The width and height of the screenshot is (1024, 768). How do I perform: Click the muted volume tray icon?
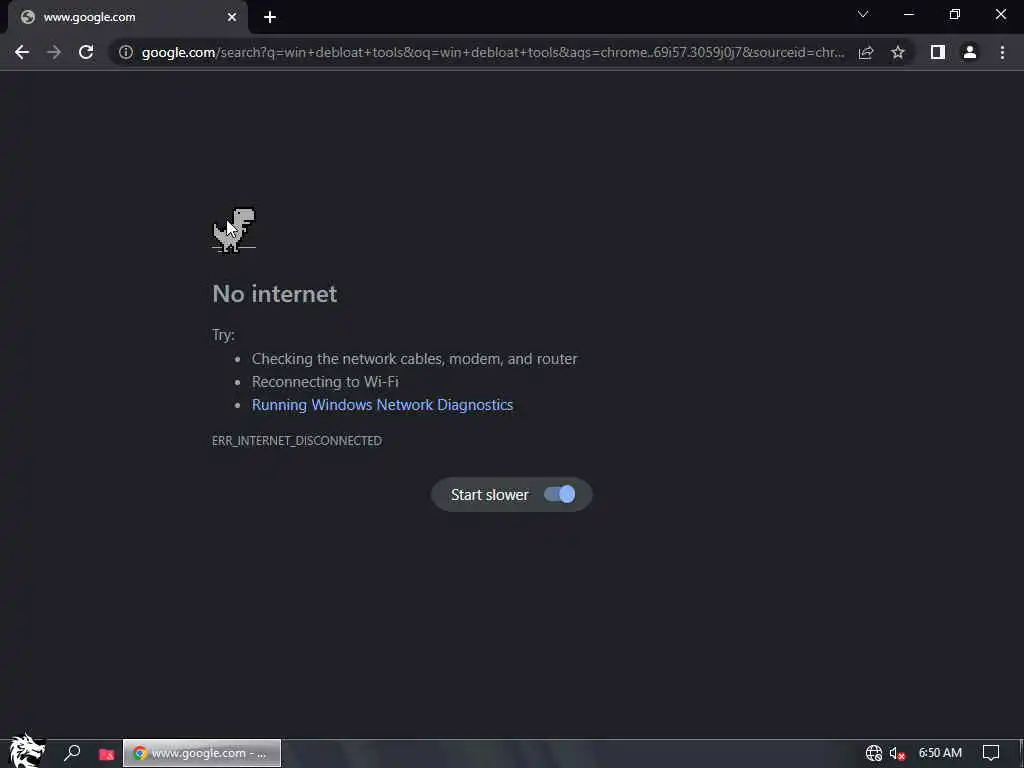897,754
